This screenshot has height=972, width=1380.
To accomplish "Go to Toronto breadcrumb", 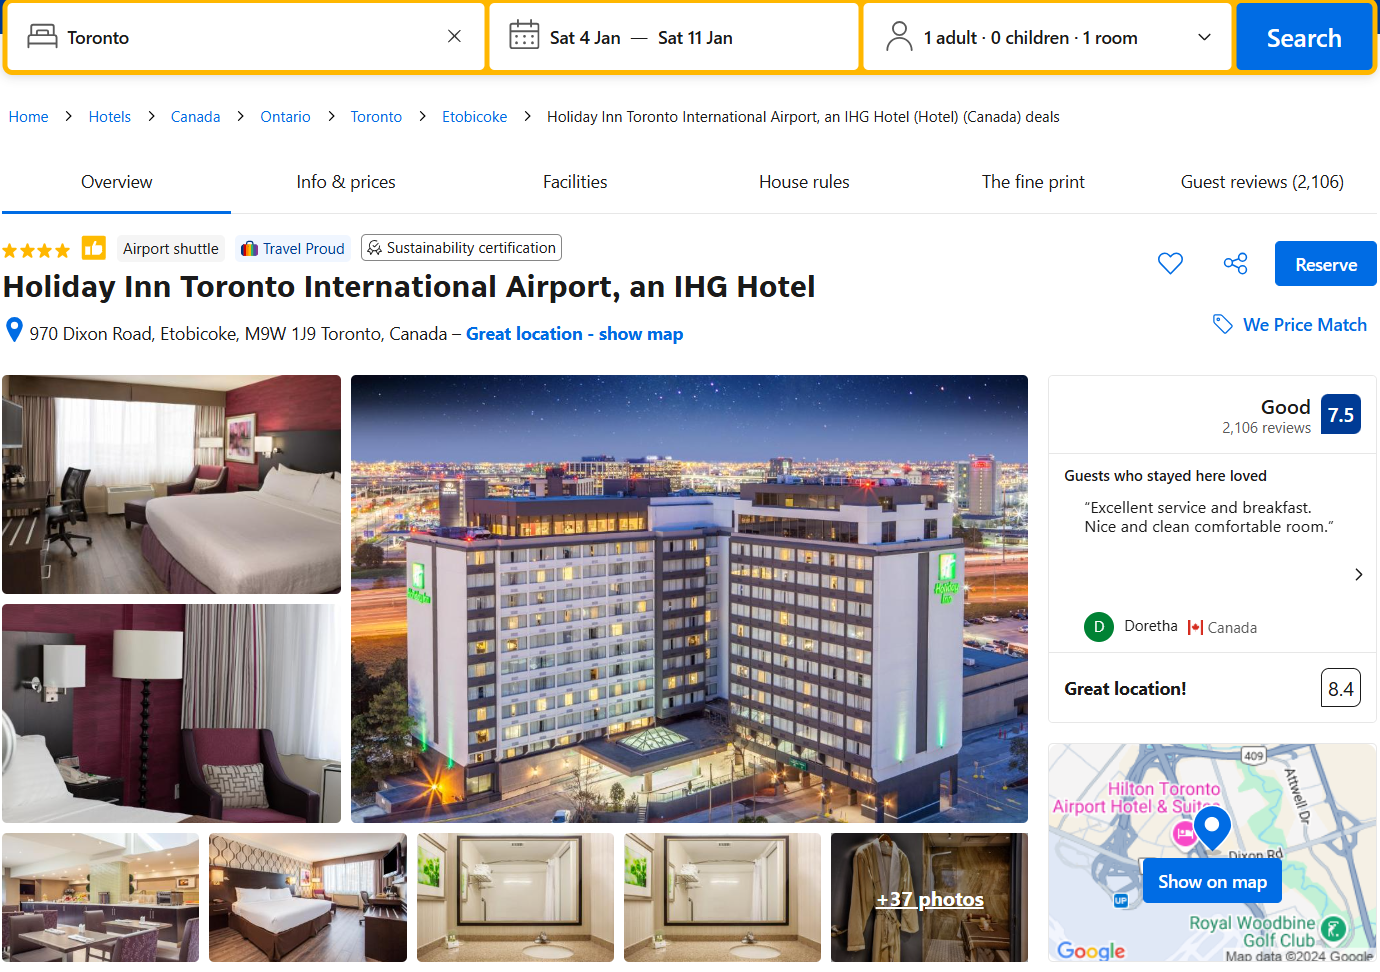I will click(376, 117).
